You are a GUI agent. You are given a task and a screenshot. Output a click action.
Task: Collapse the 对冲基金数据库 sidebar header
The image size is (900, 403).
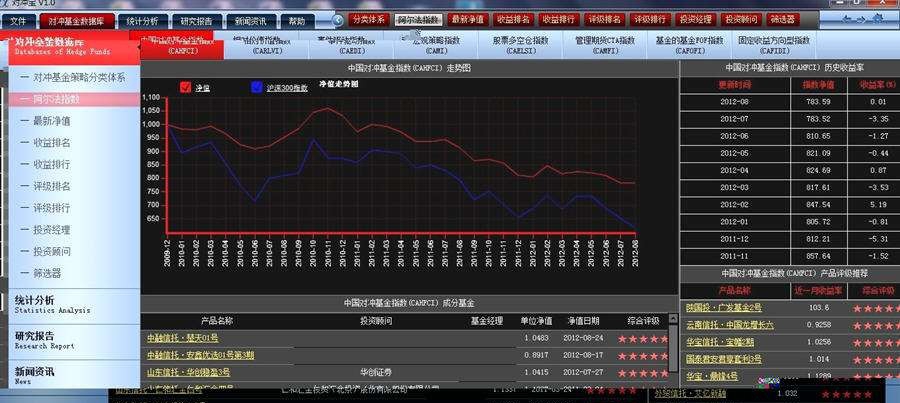[x=74, y=47]
